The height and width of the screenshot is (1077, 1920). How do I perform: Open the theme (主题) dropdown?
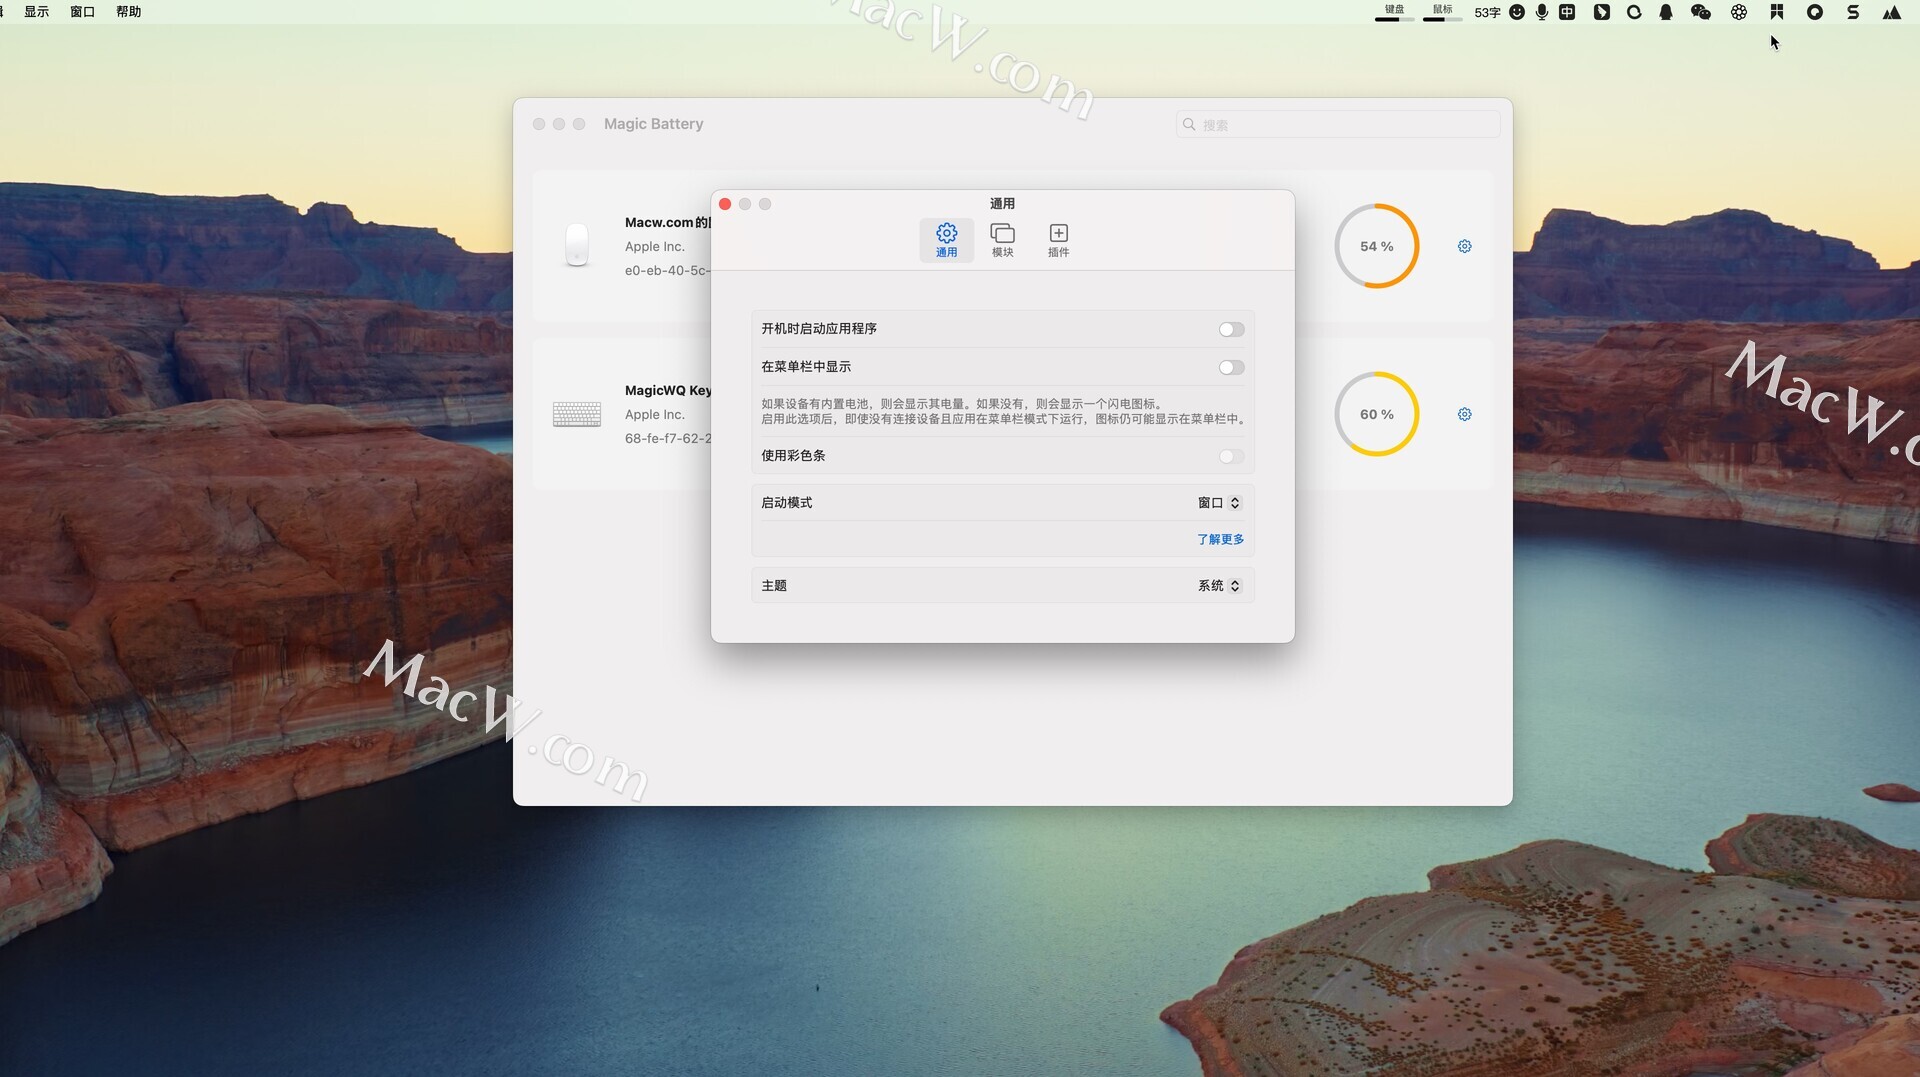click(1219, 586)
